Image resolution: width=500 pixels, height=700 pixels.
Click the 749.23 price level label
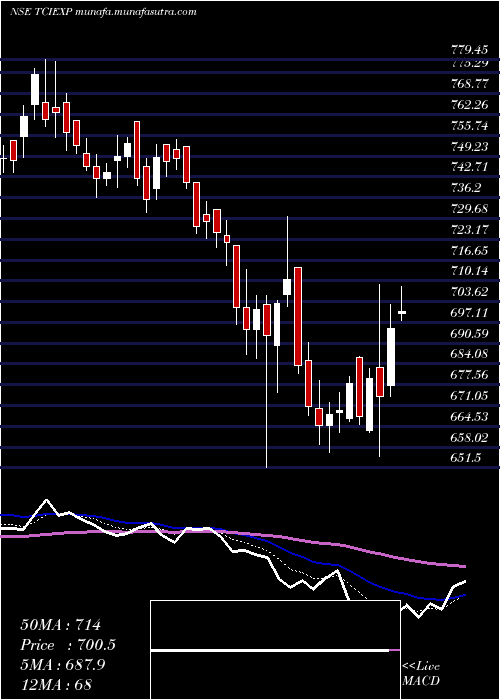(x=469, y=146)
